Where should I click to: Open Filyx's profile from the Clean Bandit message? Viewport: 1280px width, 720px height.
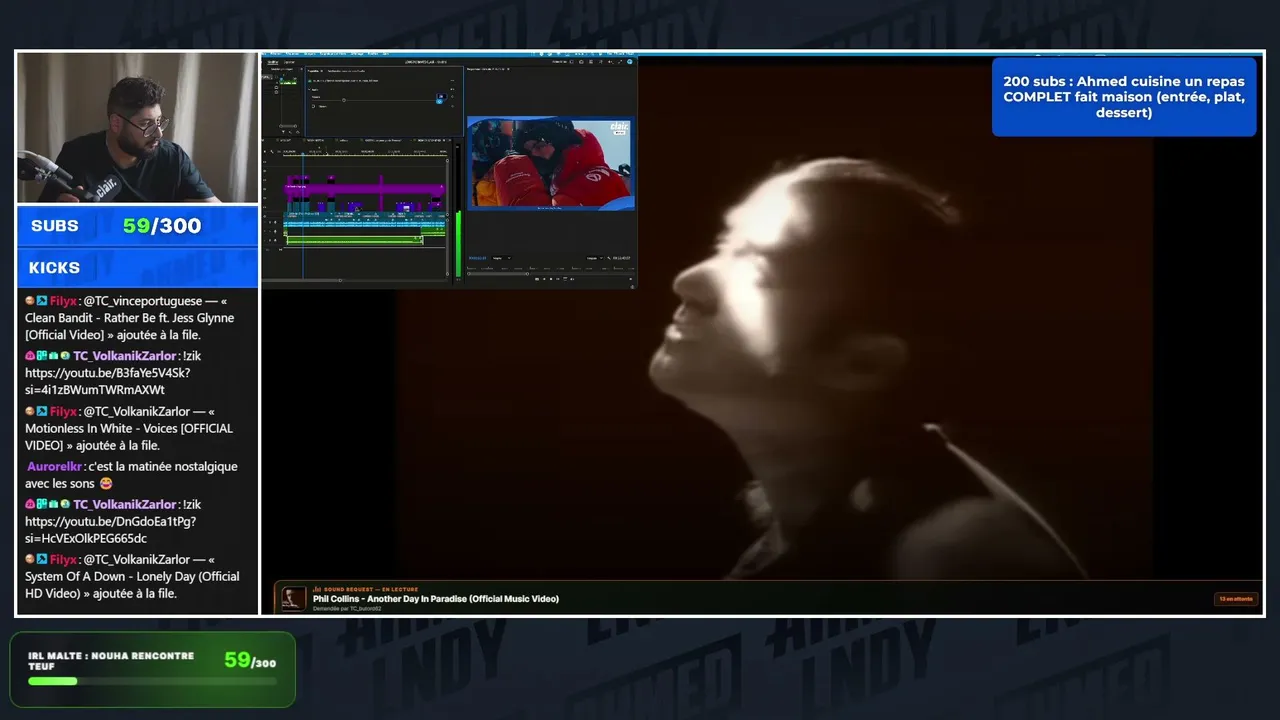point(63,300)
